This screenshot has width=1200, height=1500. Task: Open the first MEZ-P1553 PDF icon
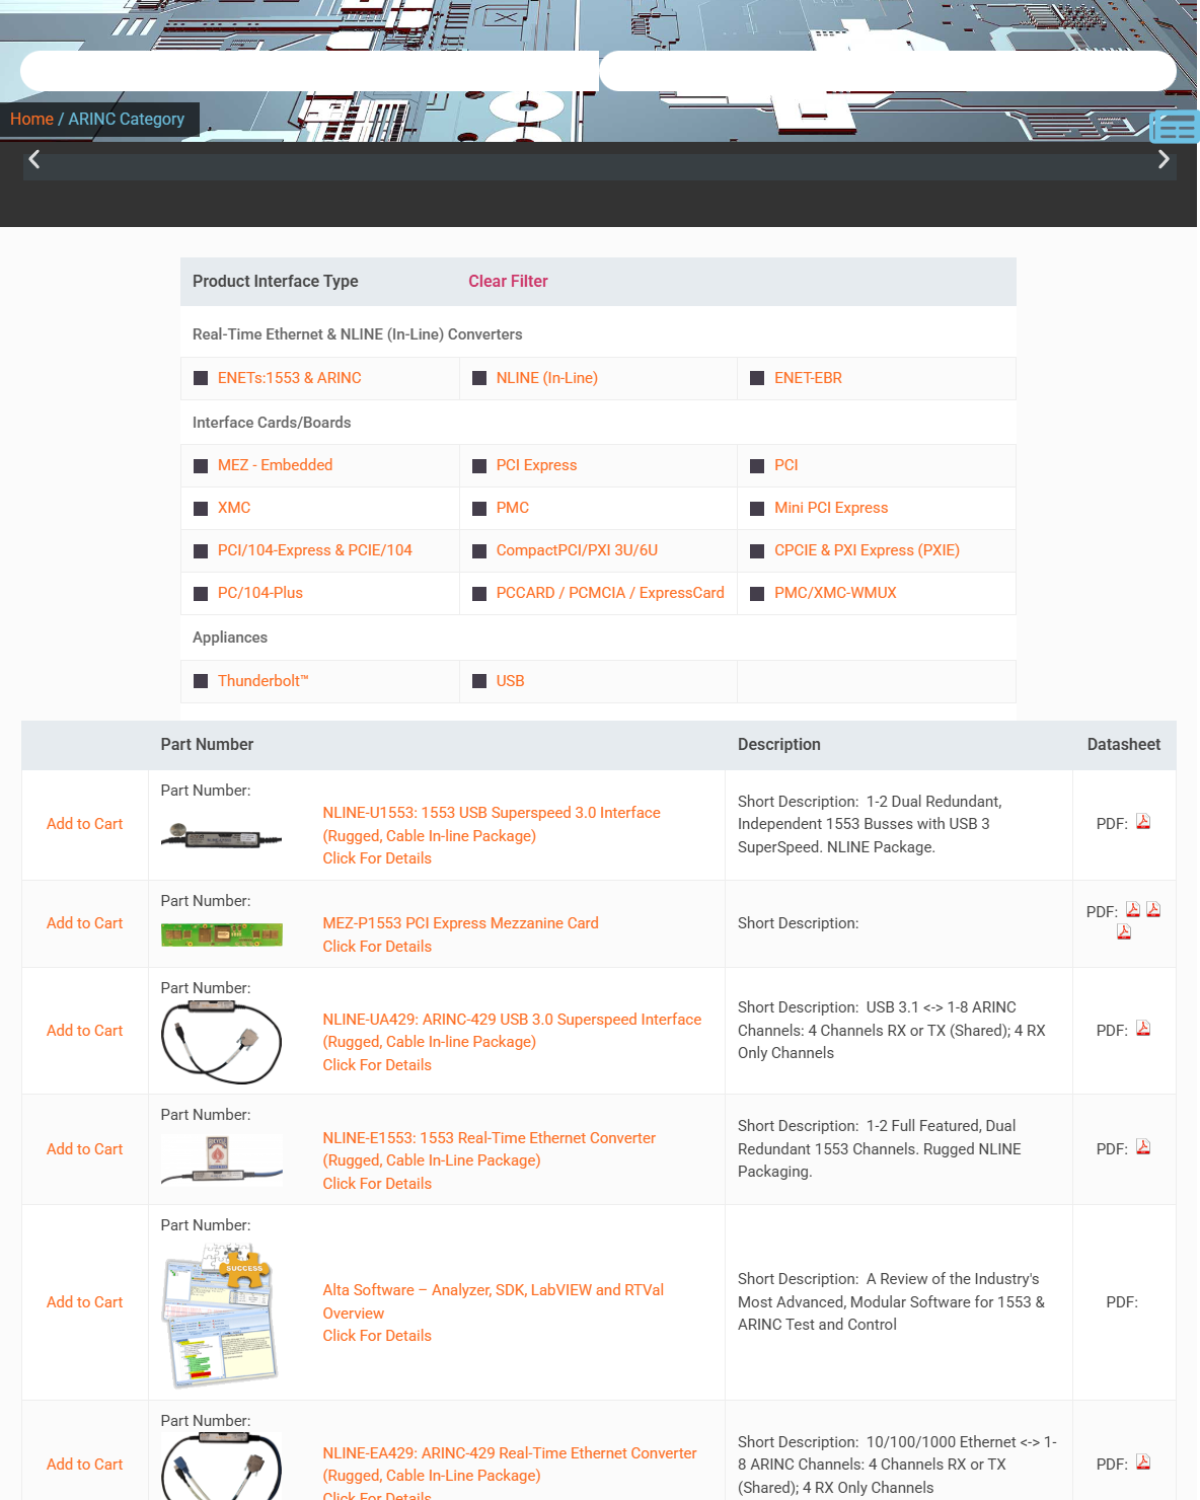click(x=1133, y=910)
